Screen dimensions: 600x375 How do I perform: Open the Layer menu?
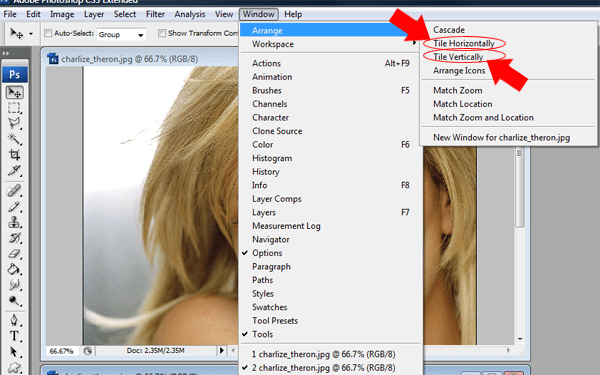pyautogui.click(x=94, y=14)
